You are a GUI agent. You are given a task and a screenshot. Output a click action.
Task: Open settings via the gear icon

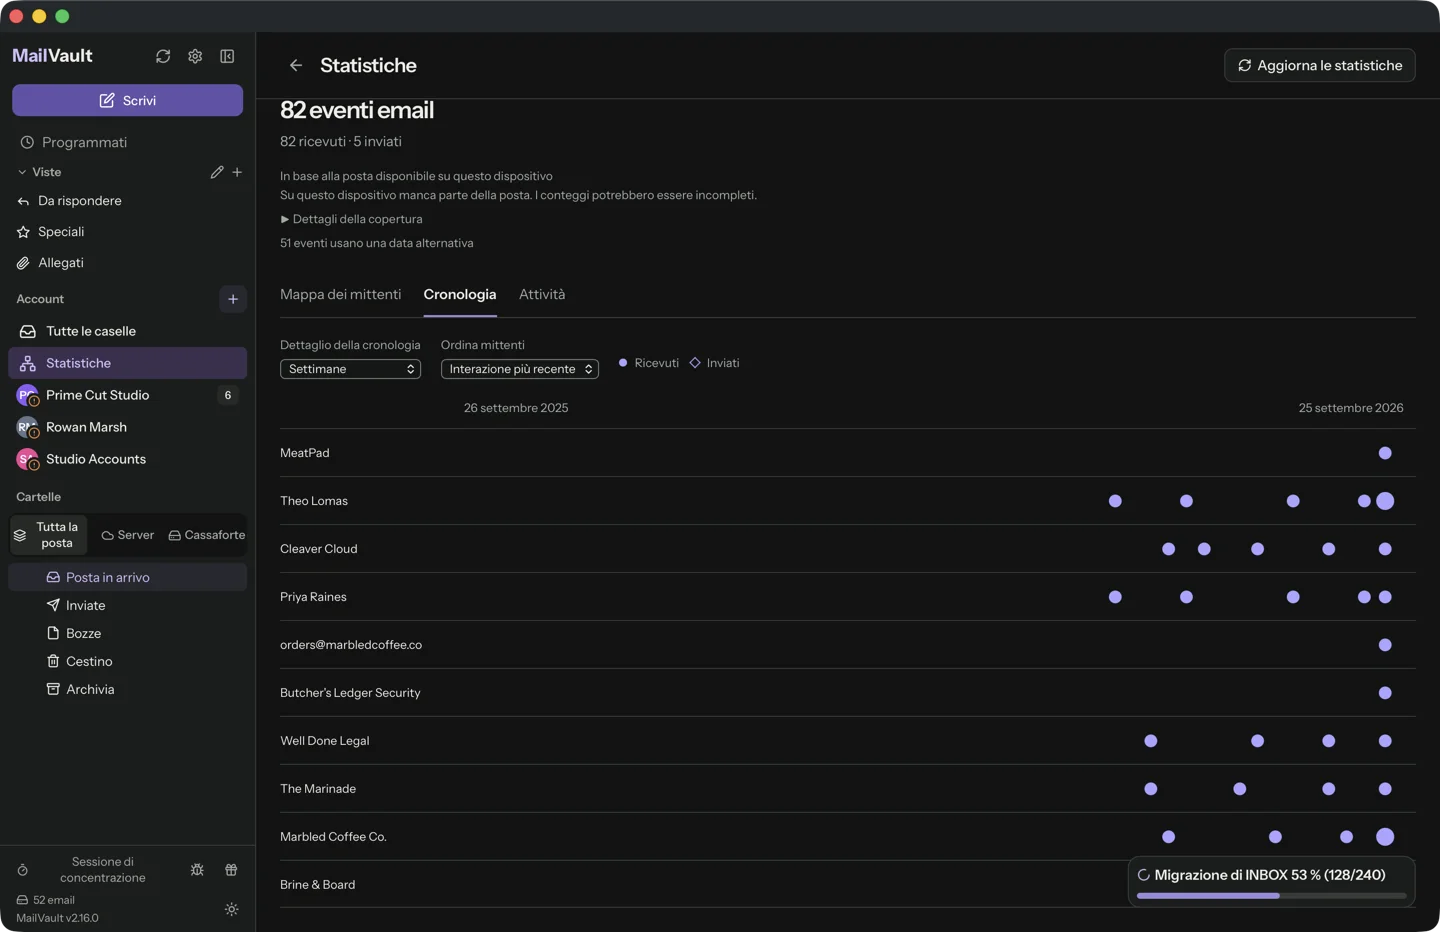click(195, 57)
